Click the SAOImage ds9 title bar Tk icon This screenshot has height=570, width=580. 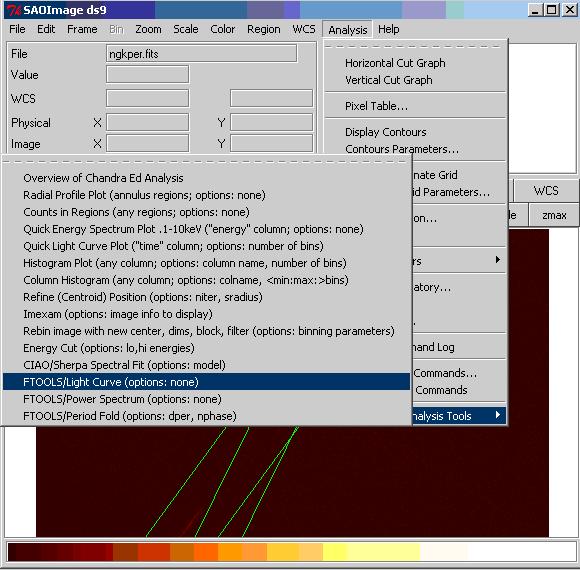[13, 10]
